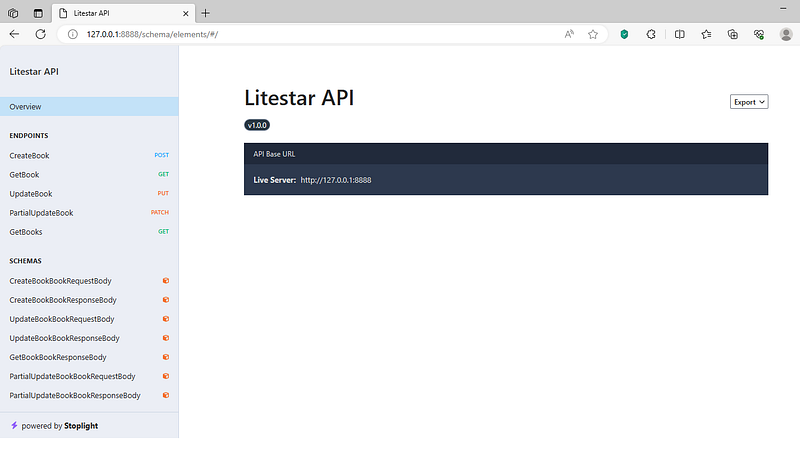Open CreateBookBookResponseBody schema

coord(89,300)
